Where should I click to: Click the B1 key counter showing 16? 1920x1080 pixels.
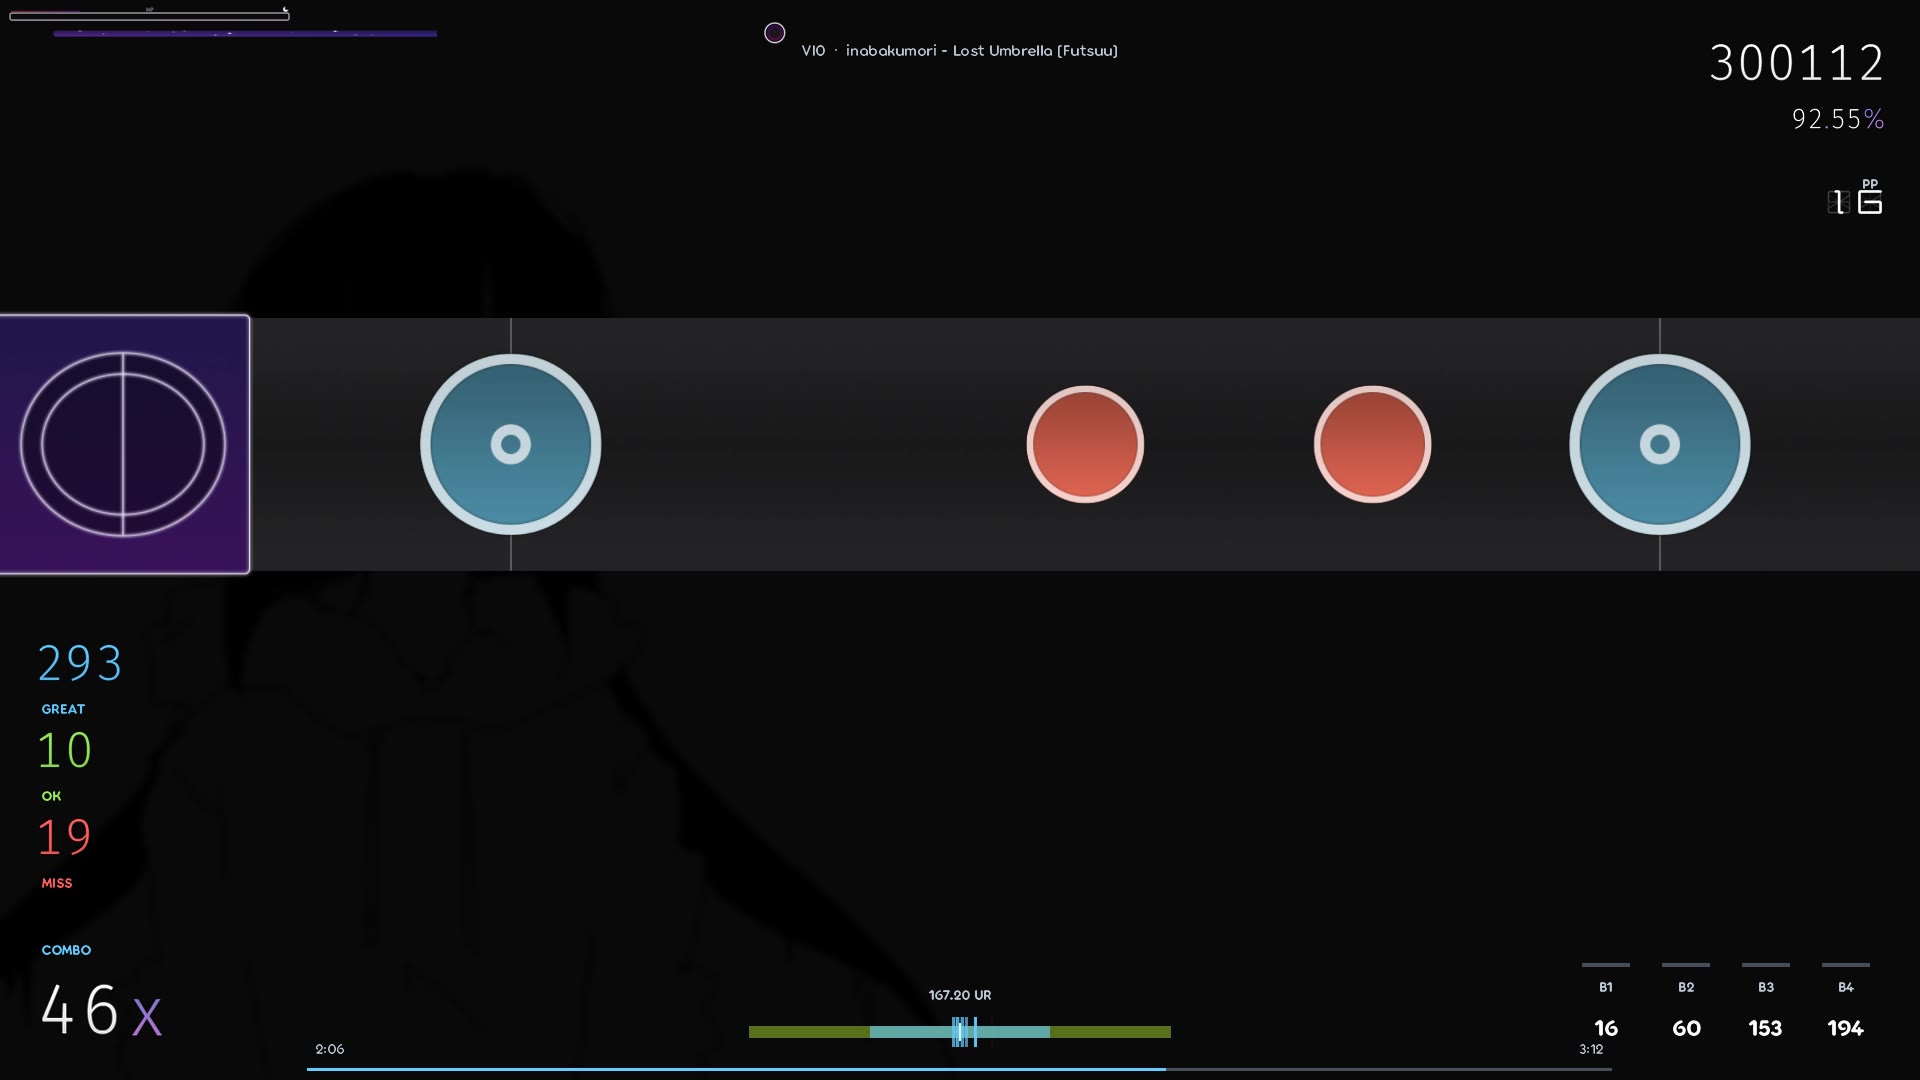[x=1606, y=1003]
